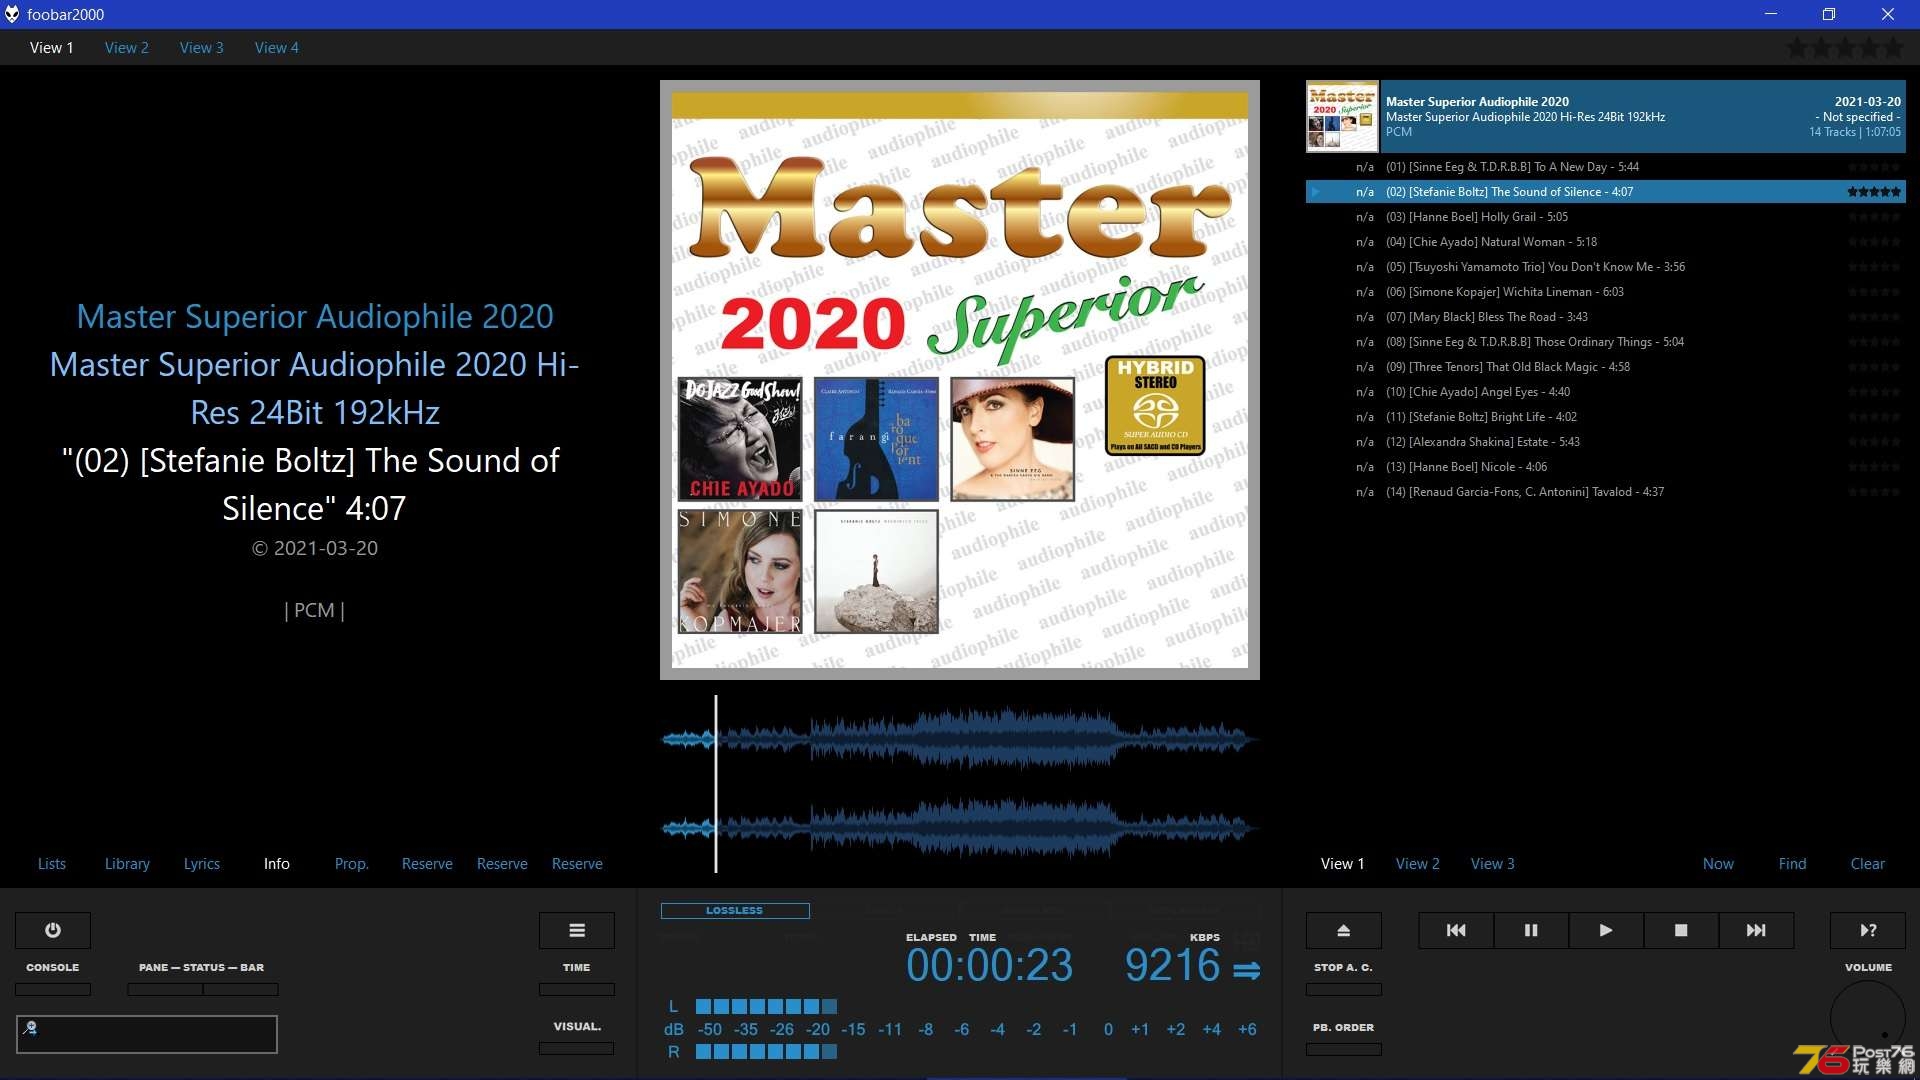This screenshot has width=1920, height=1080.
Task: Switch playlist pane to View 2
Action: point(1418,863)
